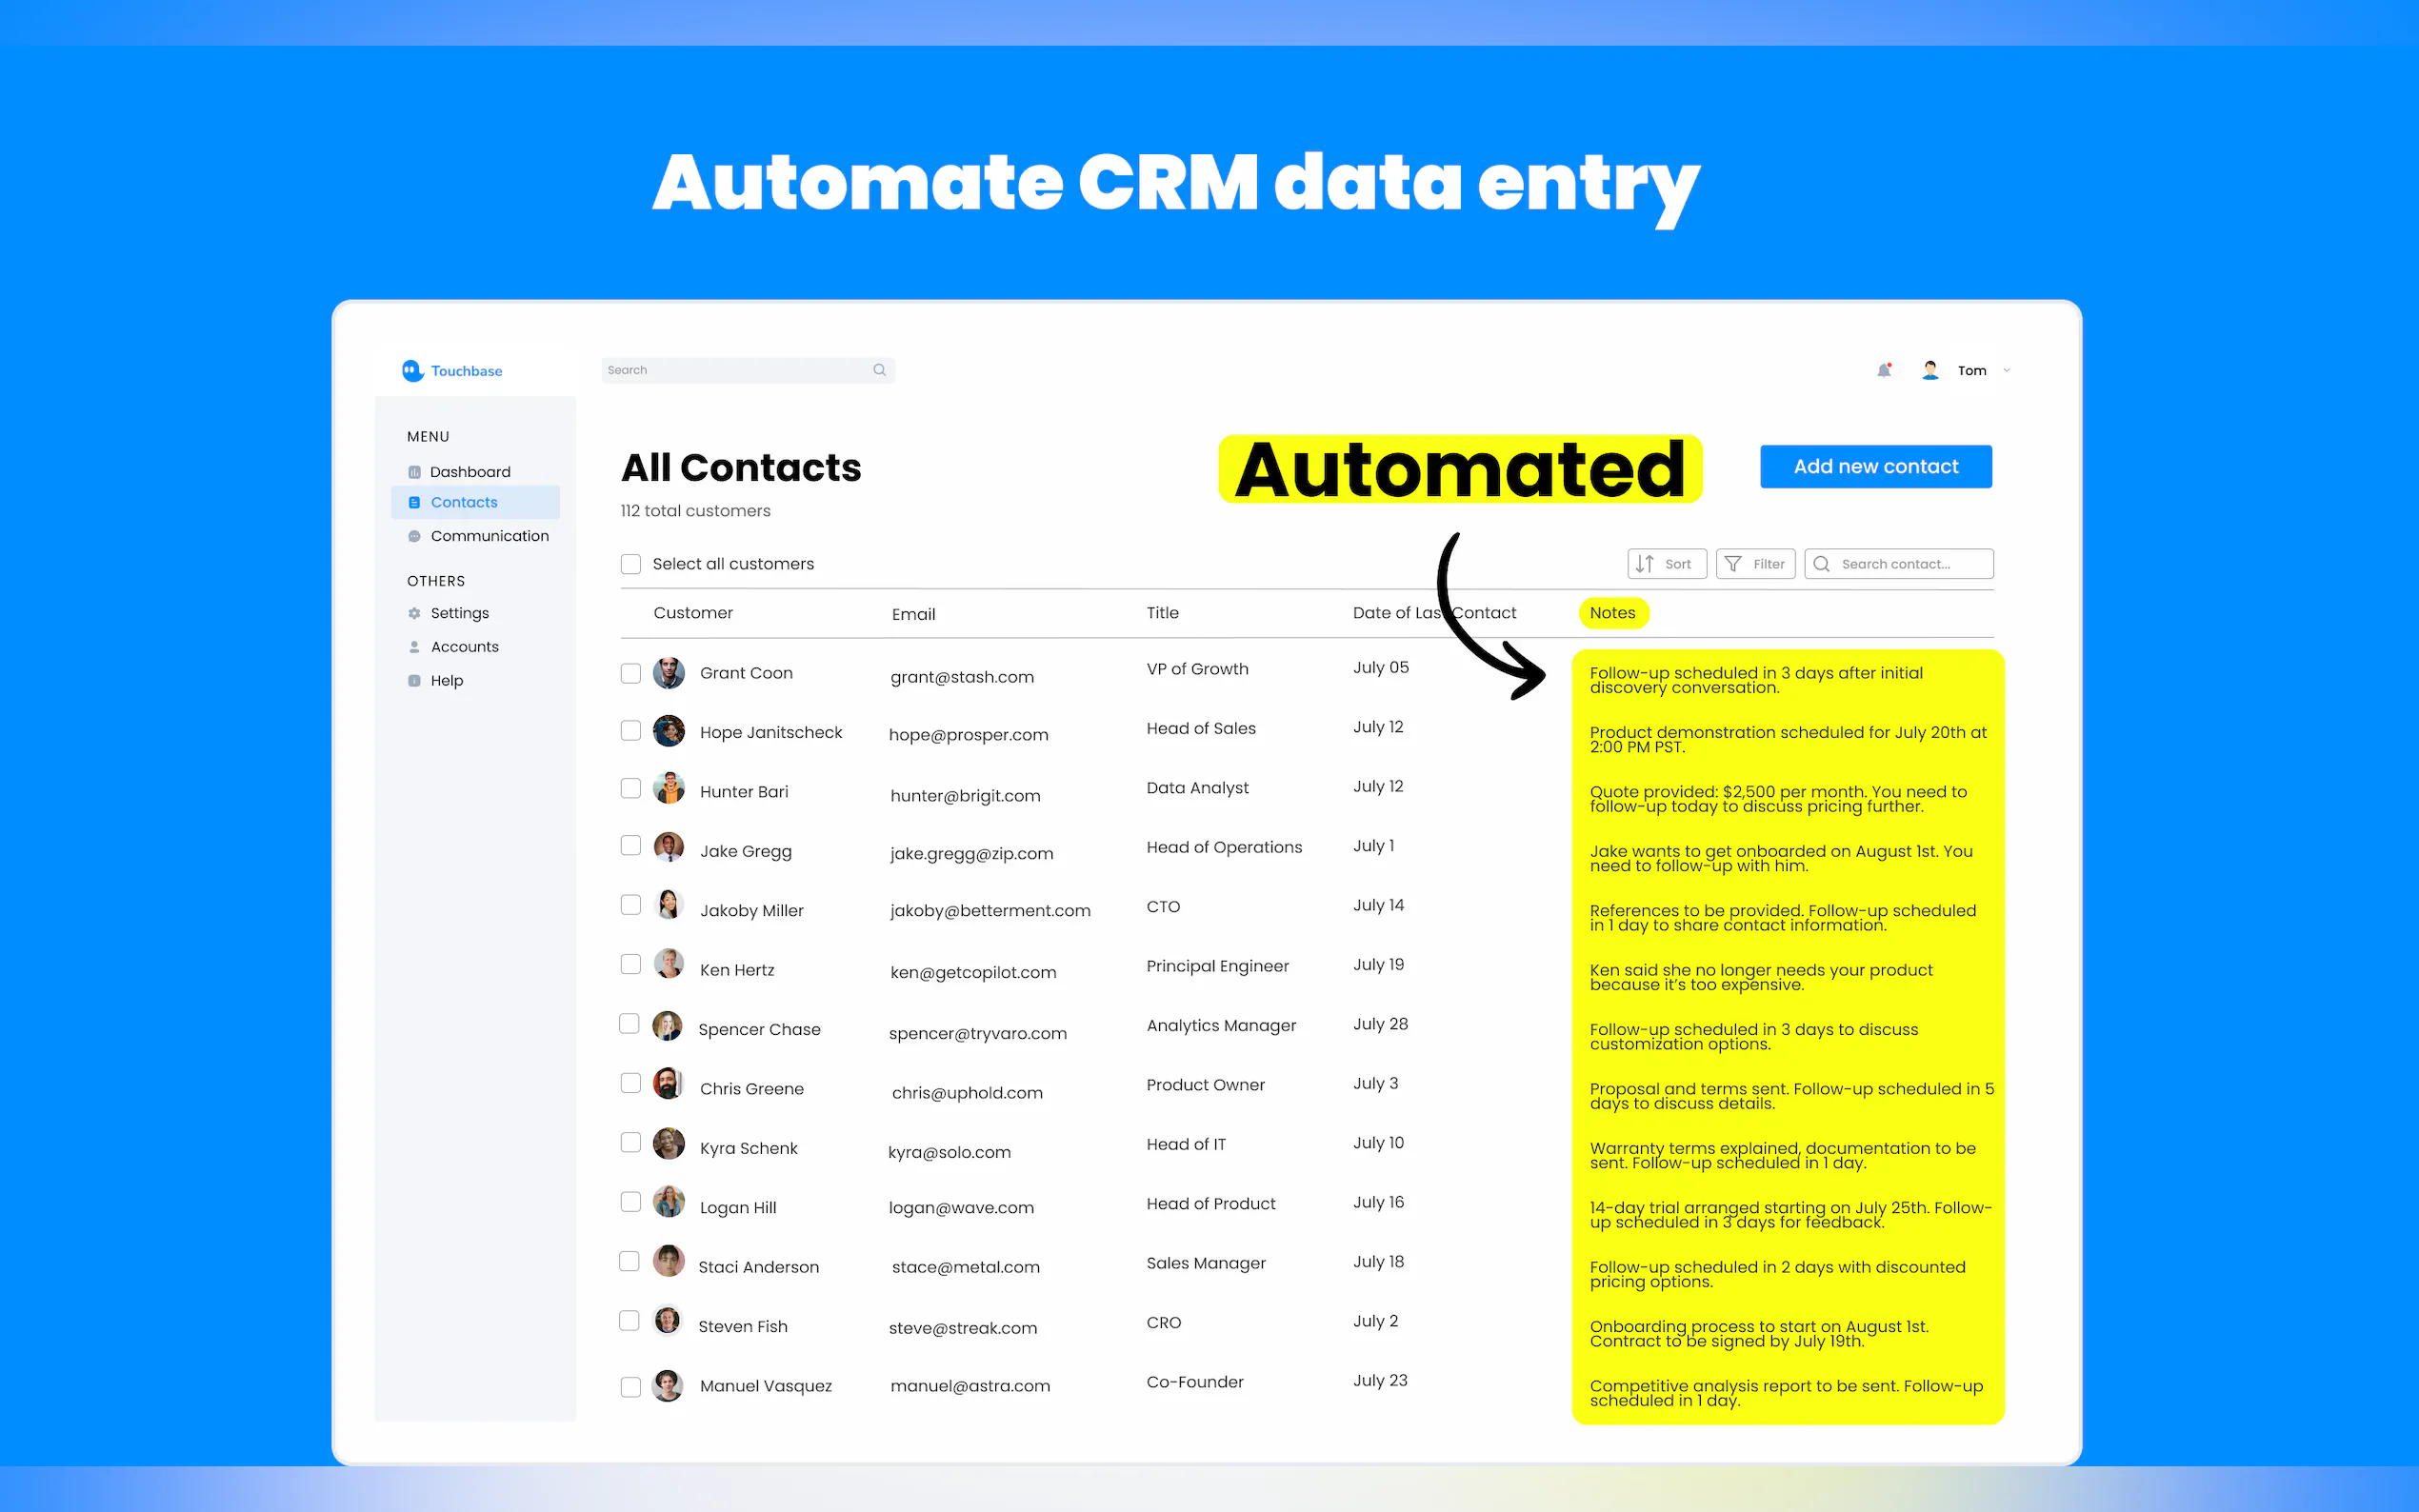Open the Sort options

[1666, 564]
